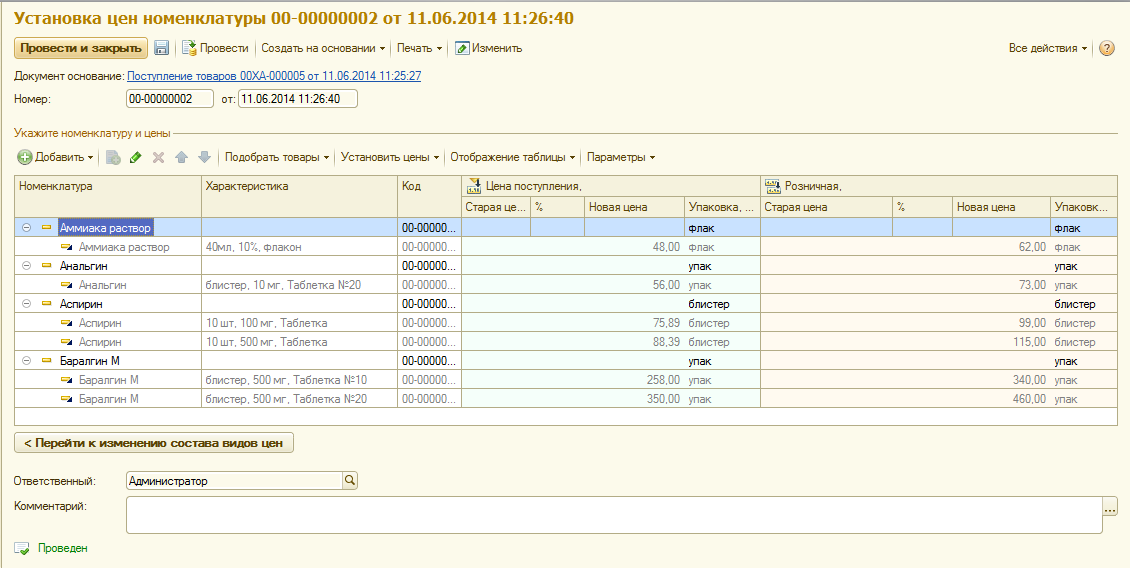Click the green pencil edit row icon
Screen dimensions: 1130x568
click(136, 157)
